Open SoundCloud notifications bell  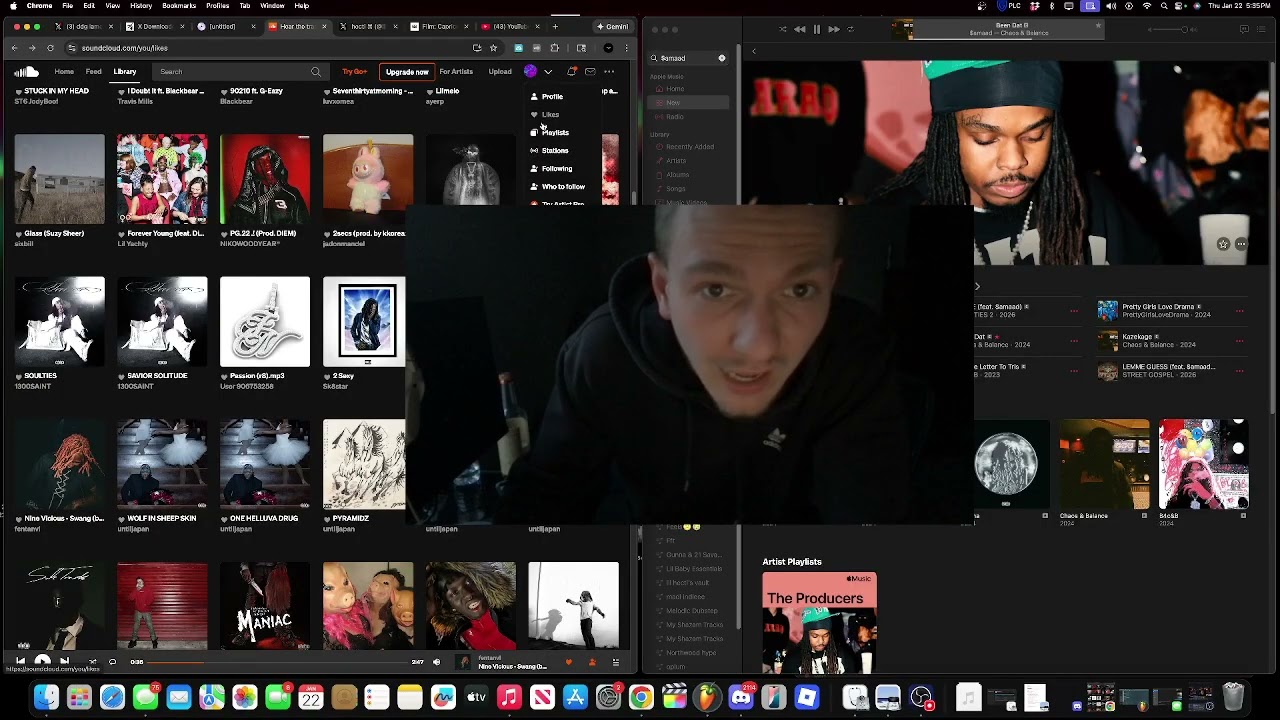click(571, 72)
